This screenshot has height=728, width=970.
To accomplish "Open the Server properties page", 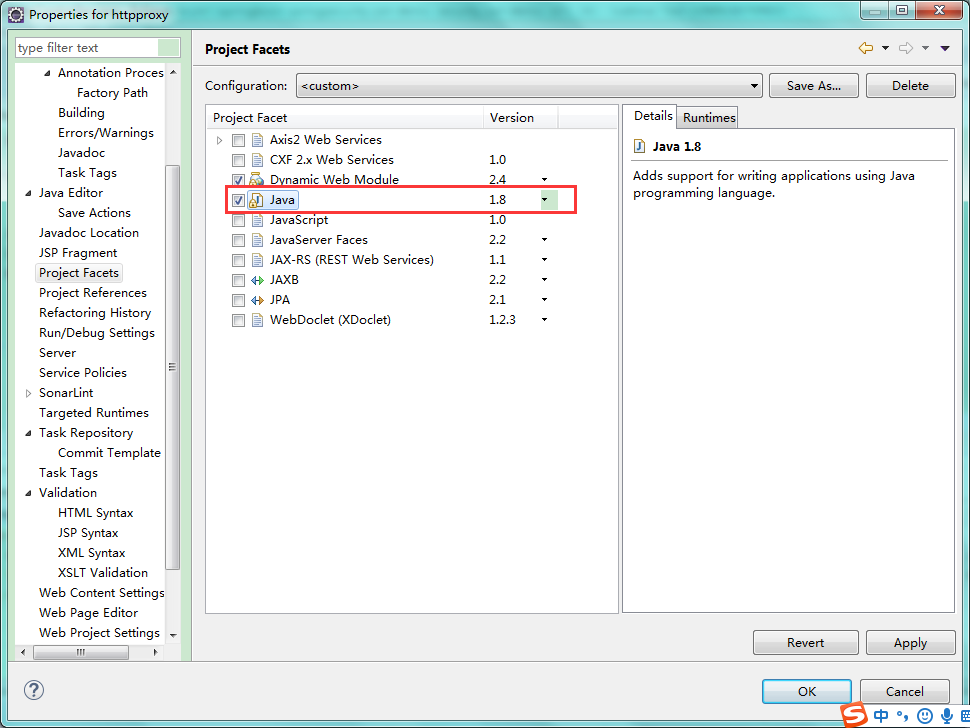I will (57, 353).
